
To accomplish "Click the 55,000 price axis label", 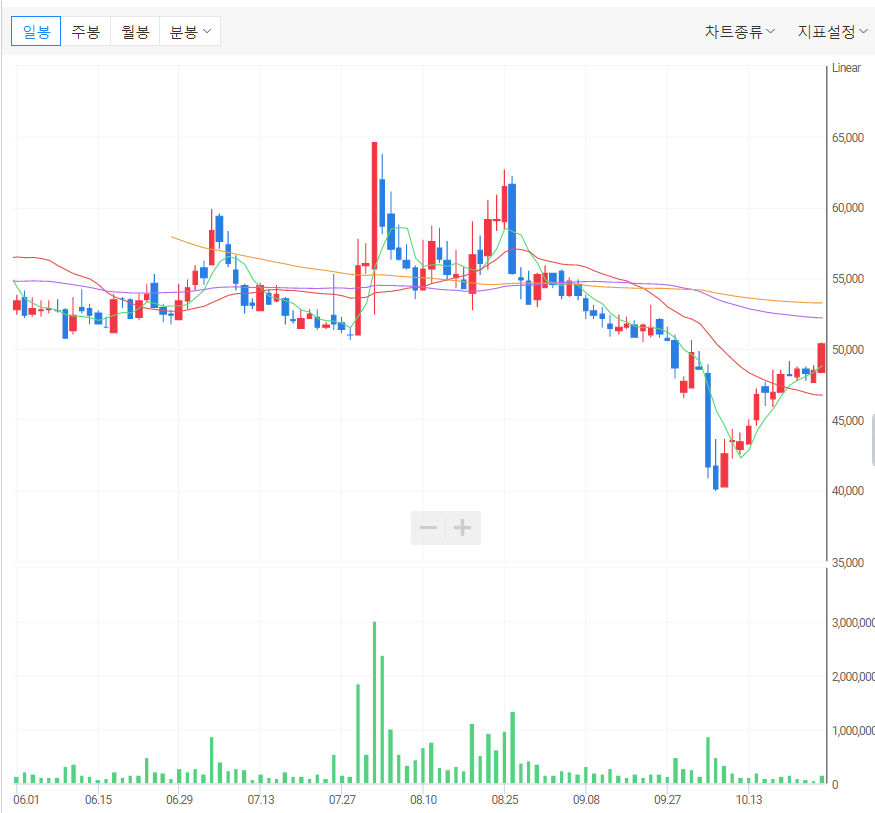I will [848, 279].
